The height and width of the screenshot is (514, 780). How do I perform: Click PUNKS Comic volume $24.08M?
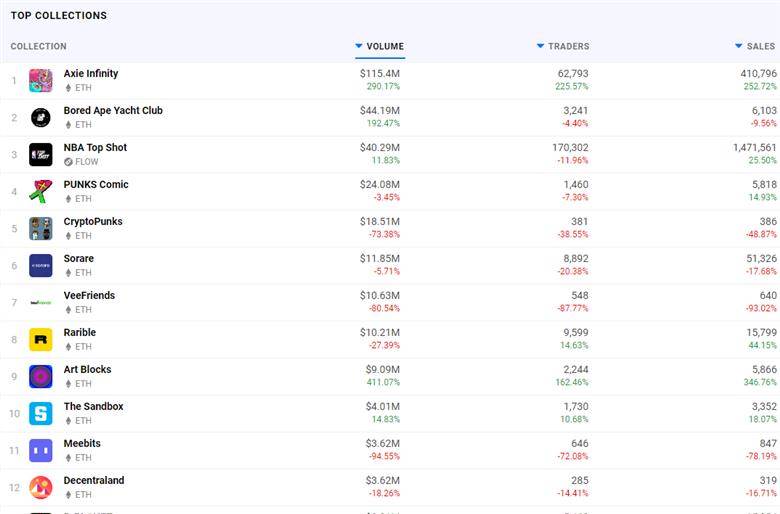click(x=380, y=185)
